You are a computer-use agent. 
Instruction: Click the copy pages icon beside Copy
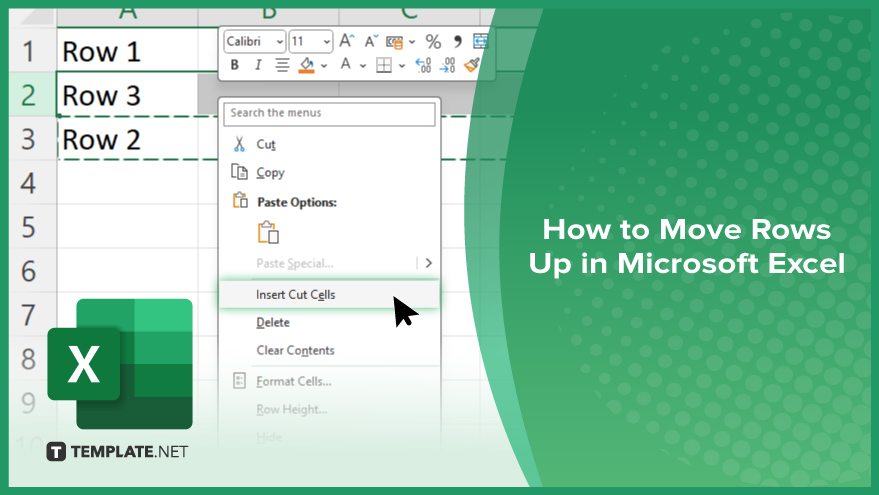(x=239, y=172)
